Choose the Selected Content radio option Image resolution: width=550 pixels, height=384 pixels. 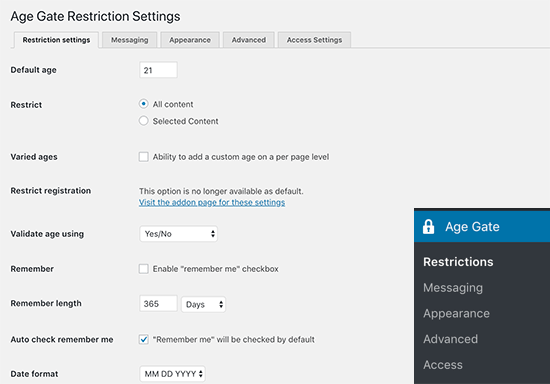point(143,121)
